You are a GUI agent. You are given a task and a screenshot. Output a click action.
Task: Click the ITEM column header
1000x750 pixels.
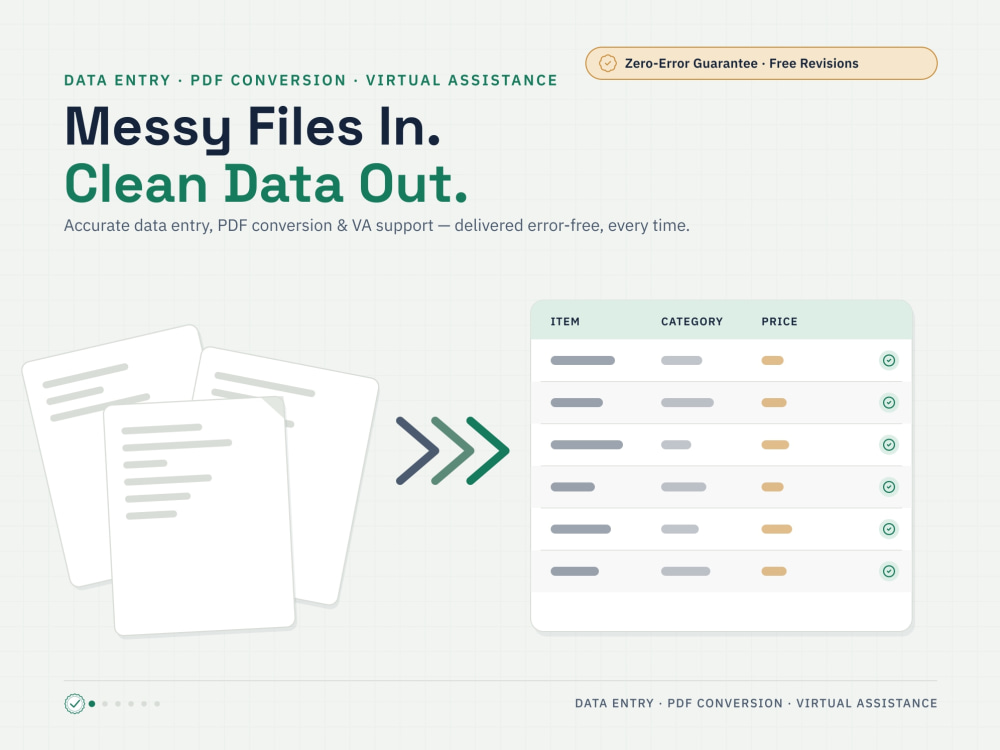click(x=565, y=321)
